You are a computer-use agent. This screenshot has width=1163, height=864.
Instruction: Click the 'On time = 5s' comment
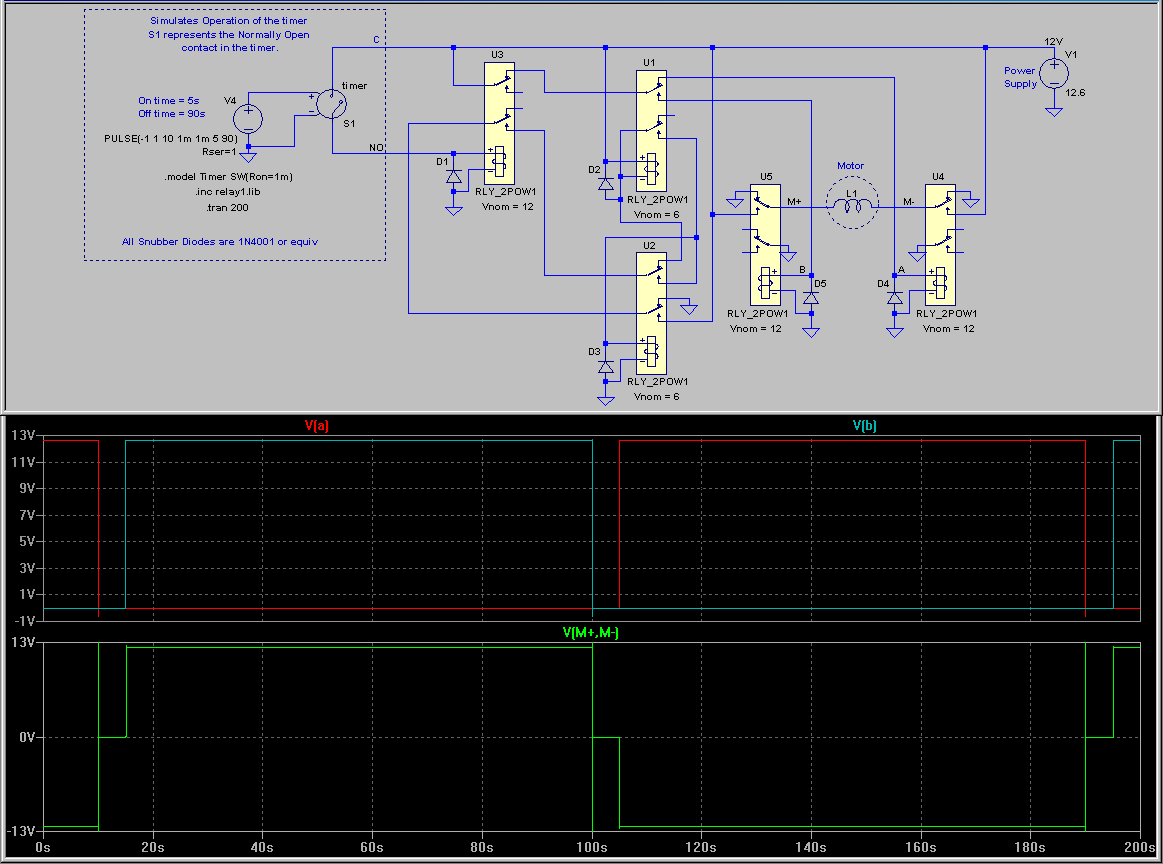coord(168,100)
